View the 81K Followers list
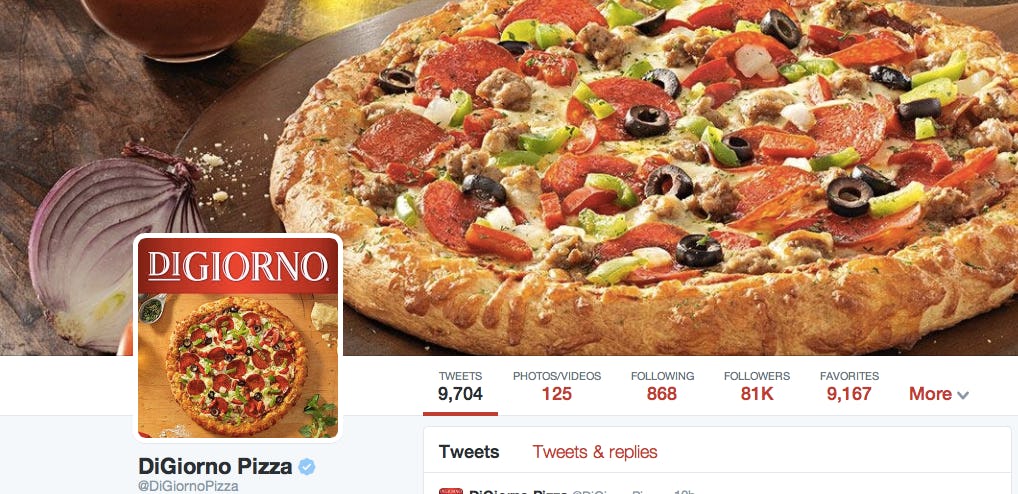The image size is (1018, 494). (757, 386)
